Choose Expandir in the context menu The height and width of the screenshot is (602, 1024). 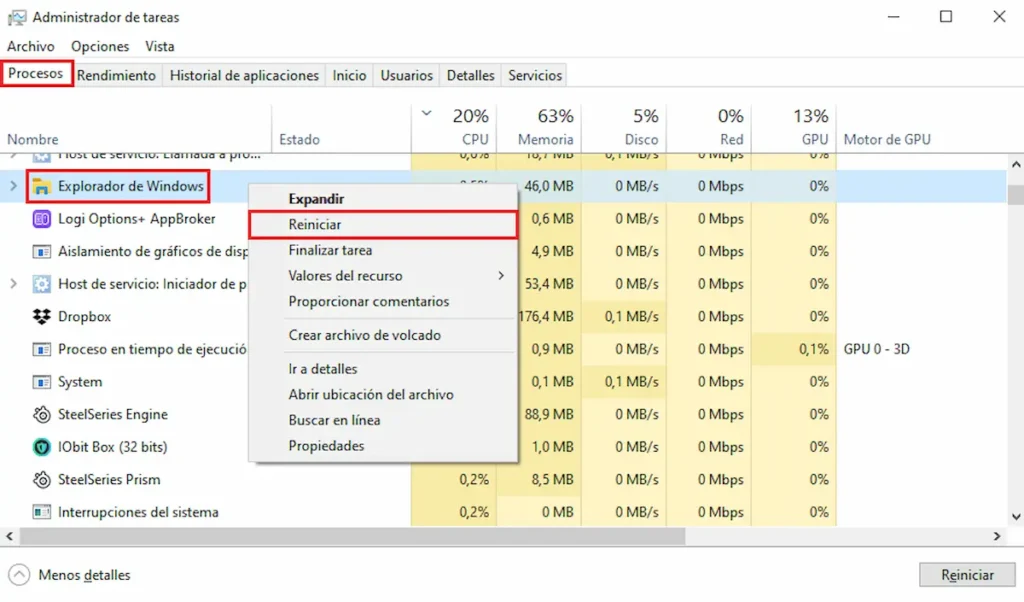click(383, 198)
